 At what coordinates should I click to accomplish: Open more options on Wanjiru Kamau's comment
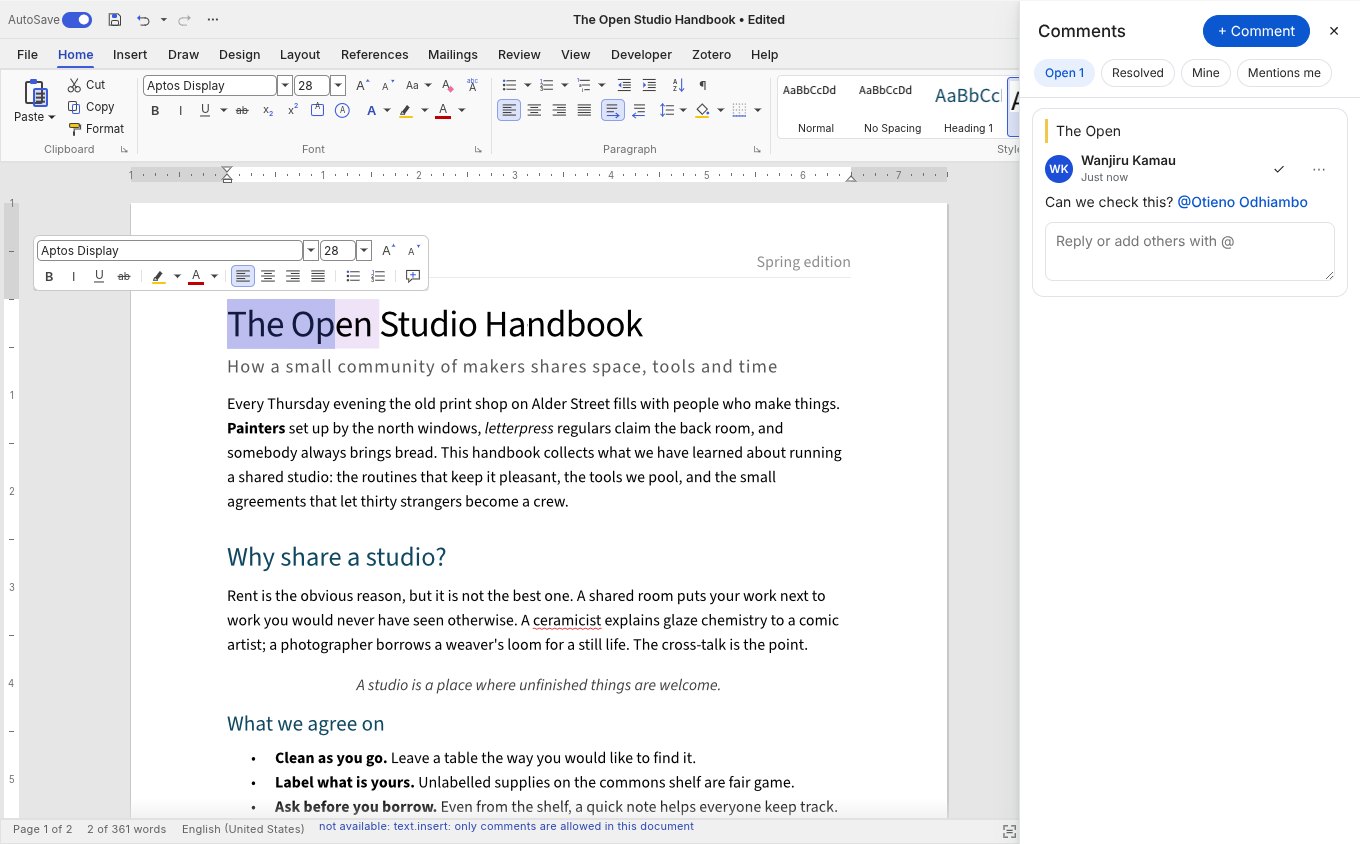click(1319, 169)
